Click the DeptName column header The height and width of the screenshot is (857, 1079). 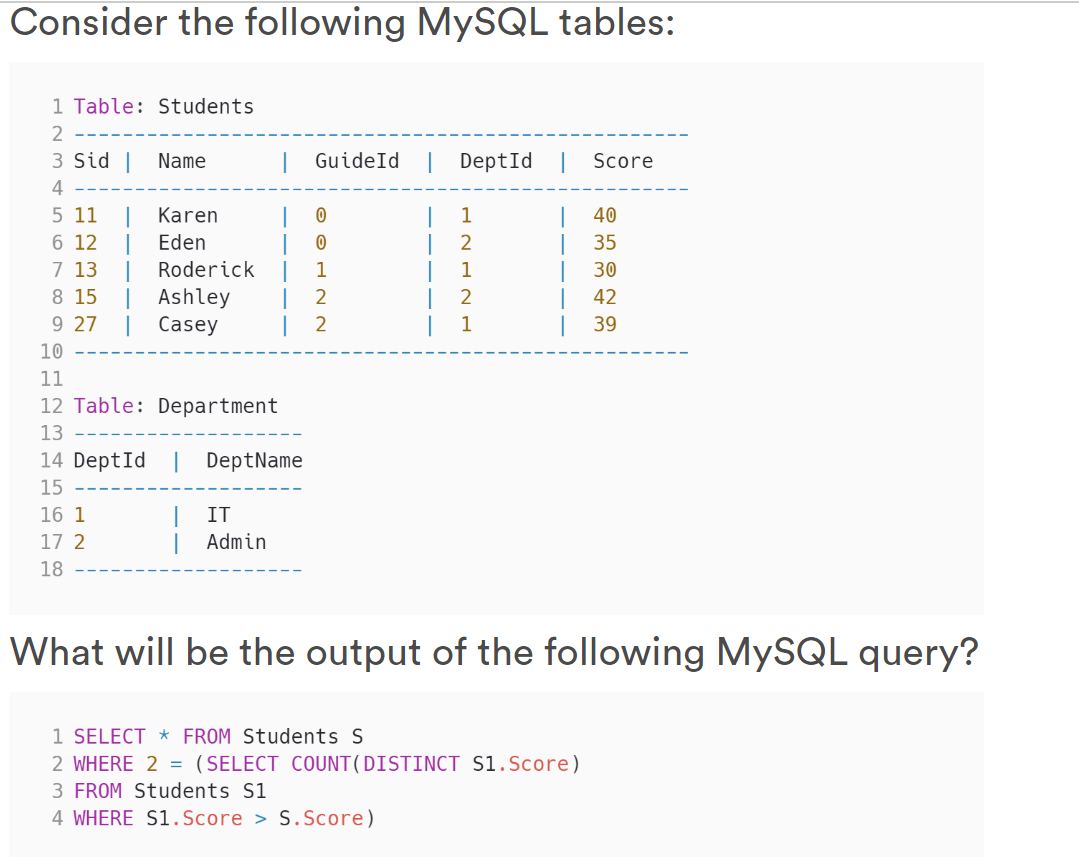click(x=254, y=461)
